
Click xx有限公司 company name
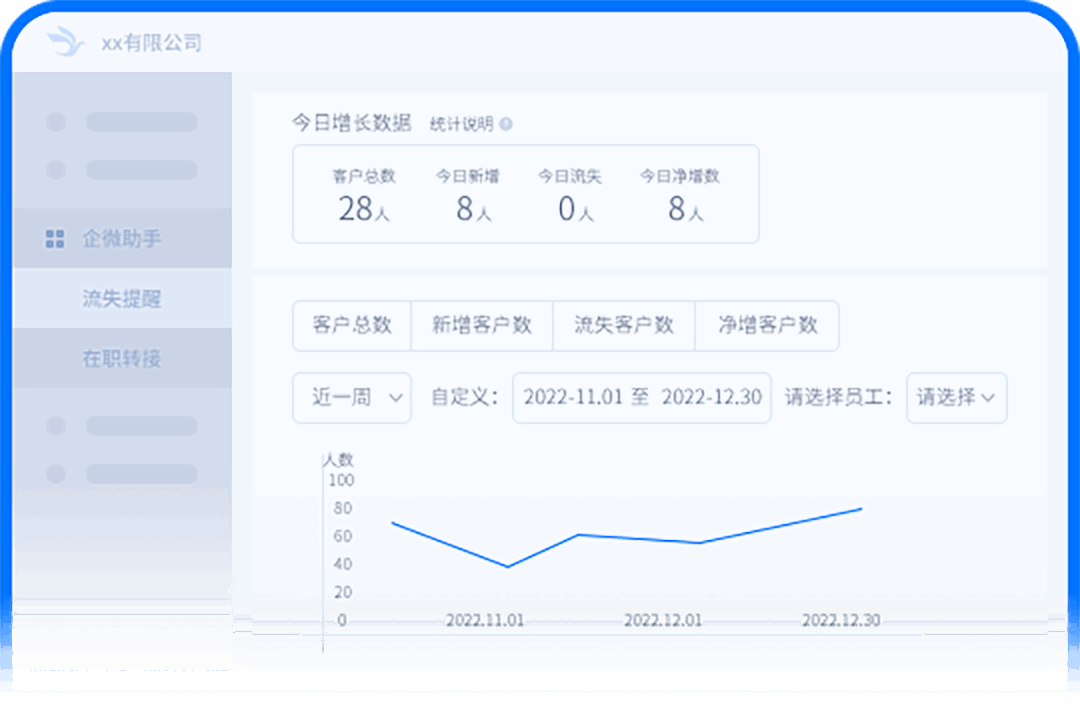(151, 43)
